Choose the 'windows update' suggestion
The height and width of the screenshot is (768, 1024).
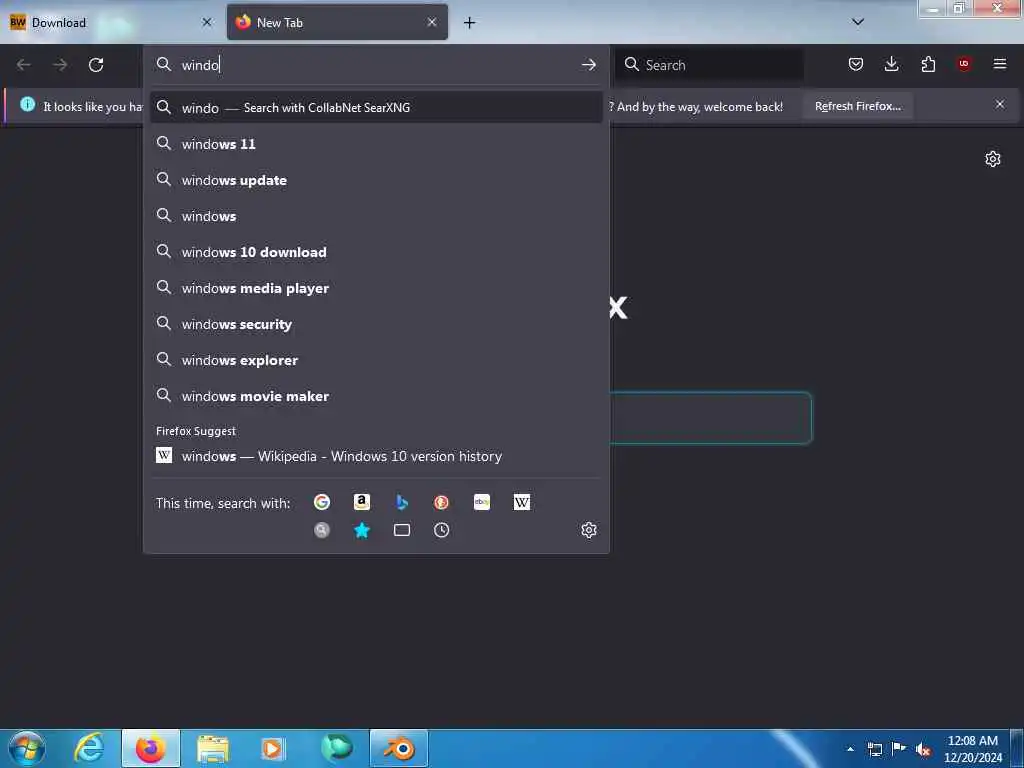click(x=376, y=180)
